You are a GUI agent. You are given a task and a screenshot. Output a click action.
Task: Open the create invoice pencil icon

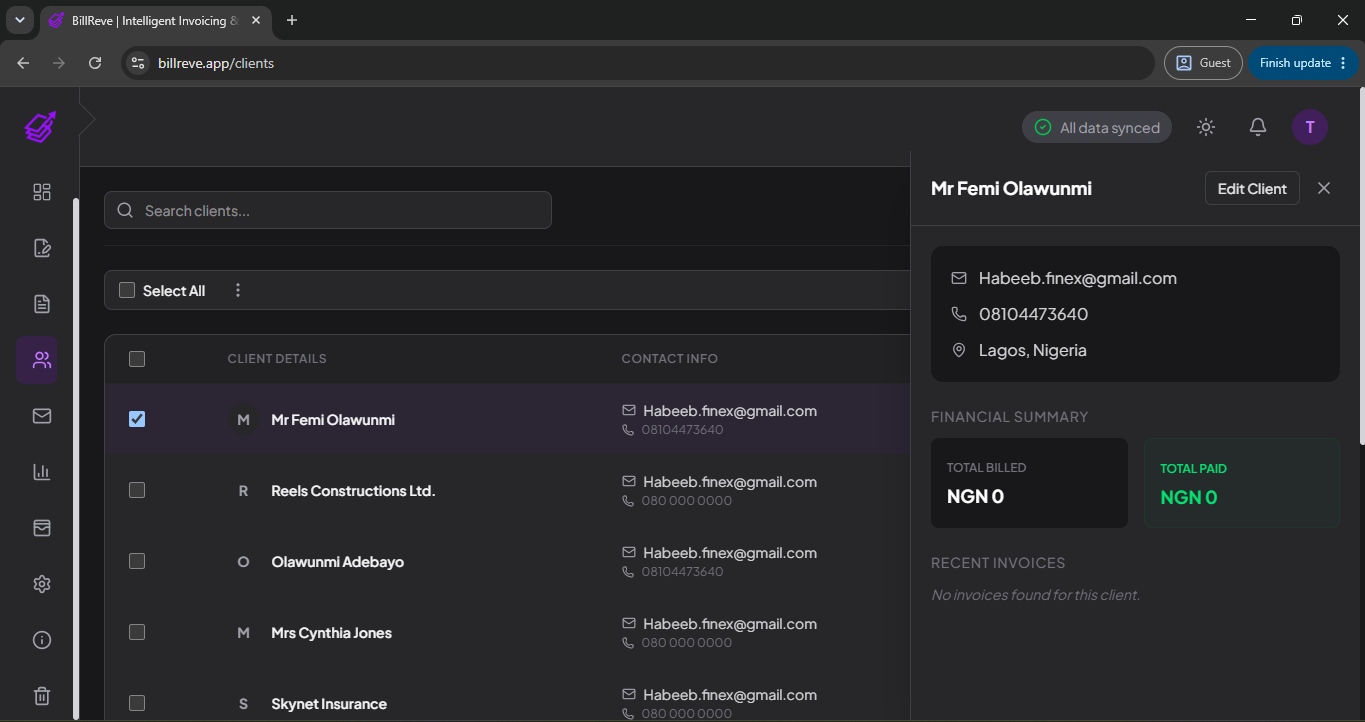click(x=42, y=248)
